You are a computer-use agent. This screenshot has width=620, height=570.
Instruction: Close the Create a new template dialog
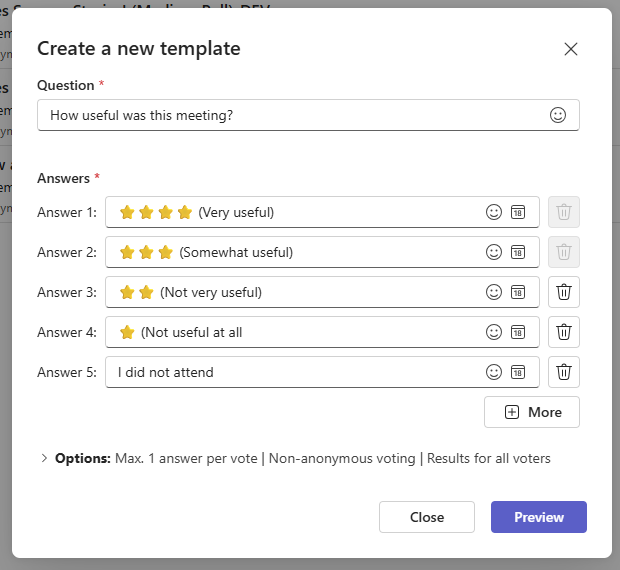(x=571, y=49)
